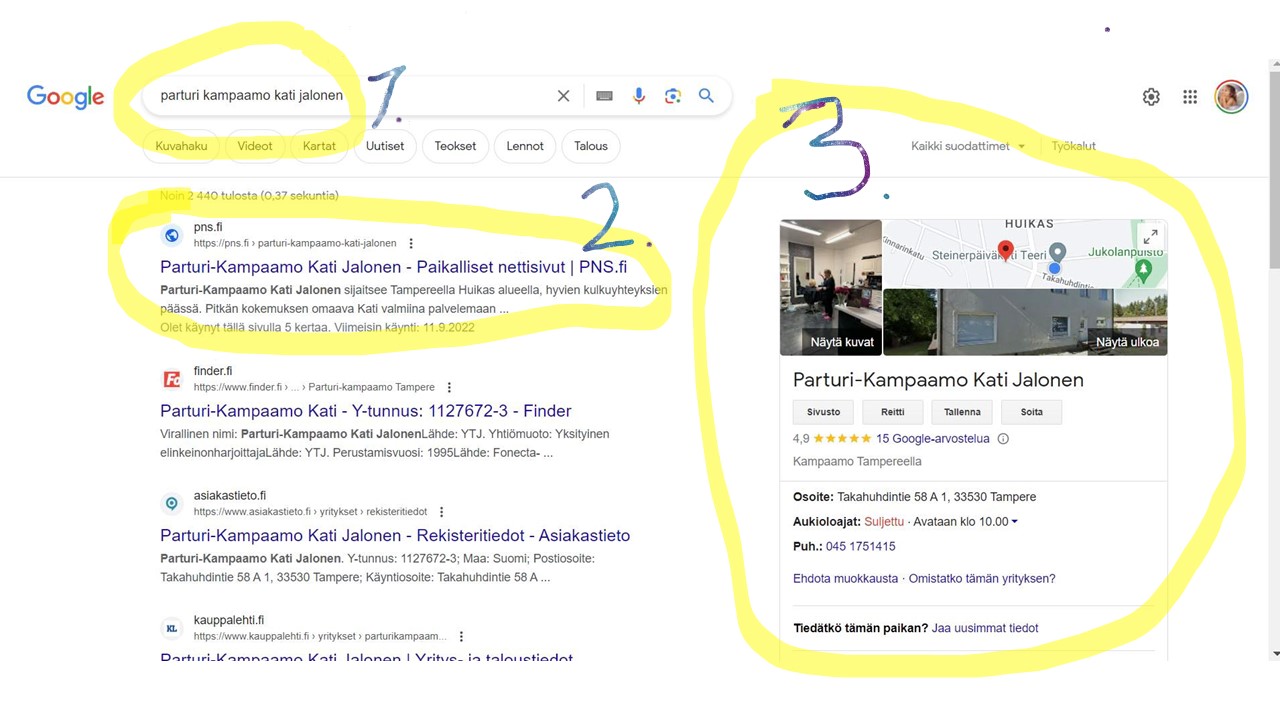Open more options for the finder.fi result
Image resolution: width=1280 pixels, height=720 pixels.
click(x=449, y=387)
